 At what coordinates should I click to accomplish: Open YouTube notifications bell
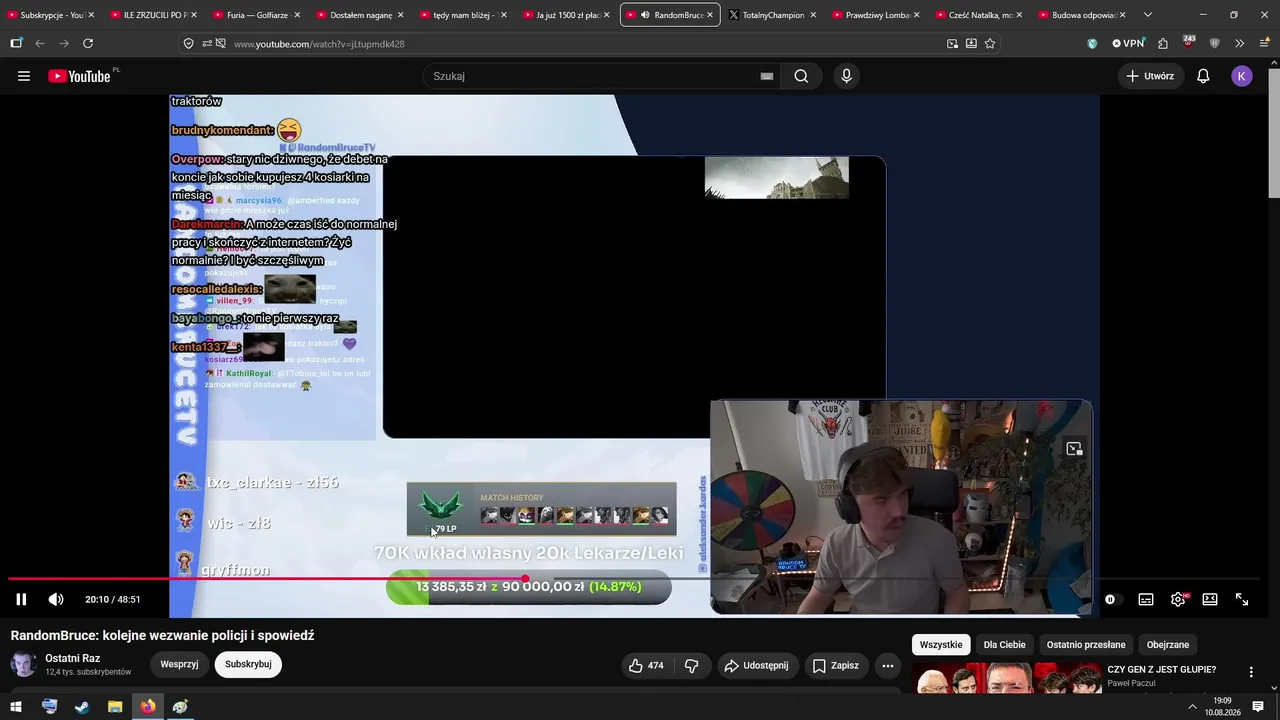[1203, 76]
